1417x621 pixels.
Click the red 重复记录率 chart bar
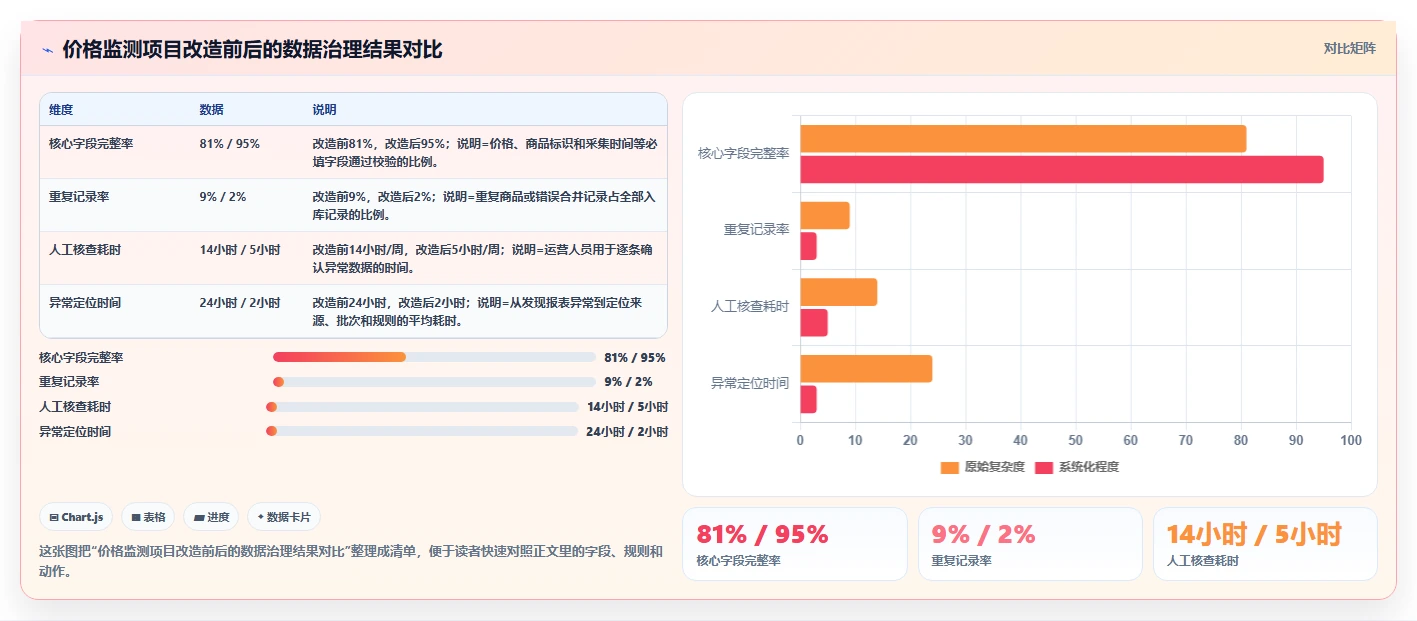[x=808, y=246]
